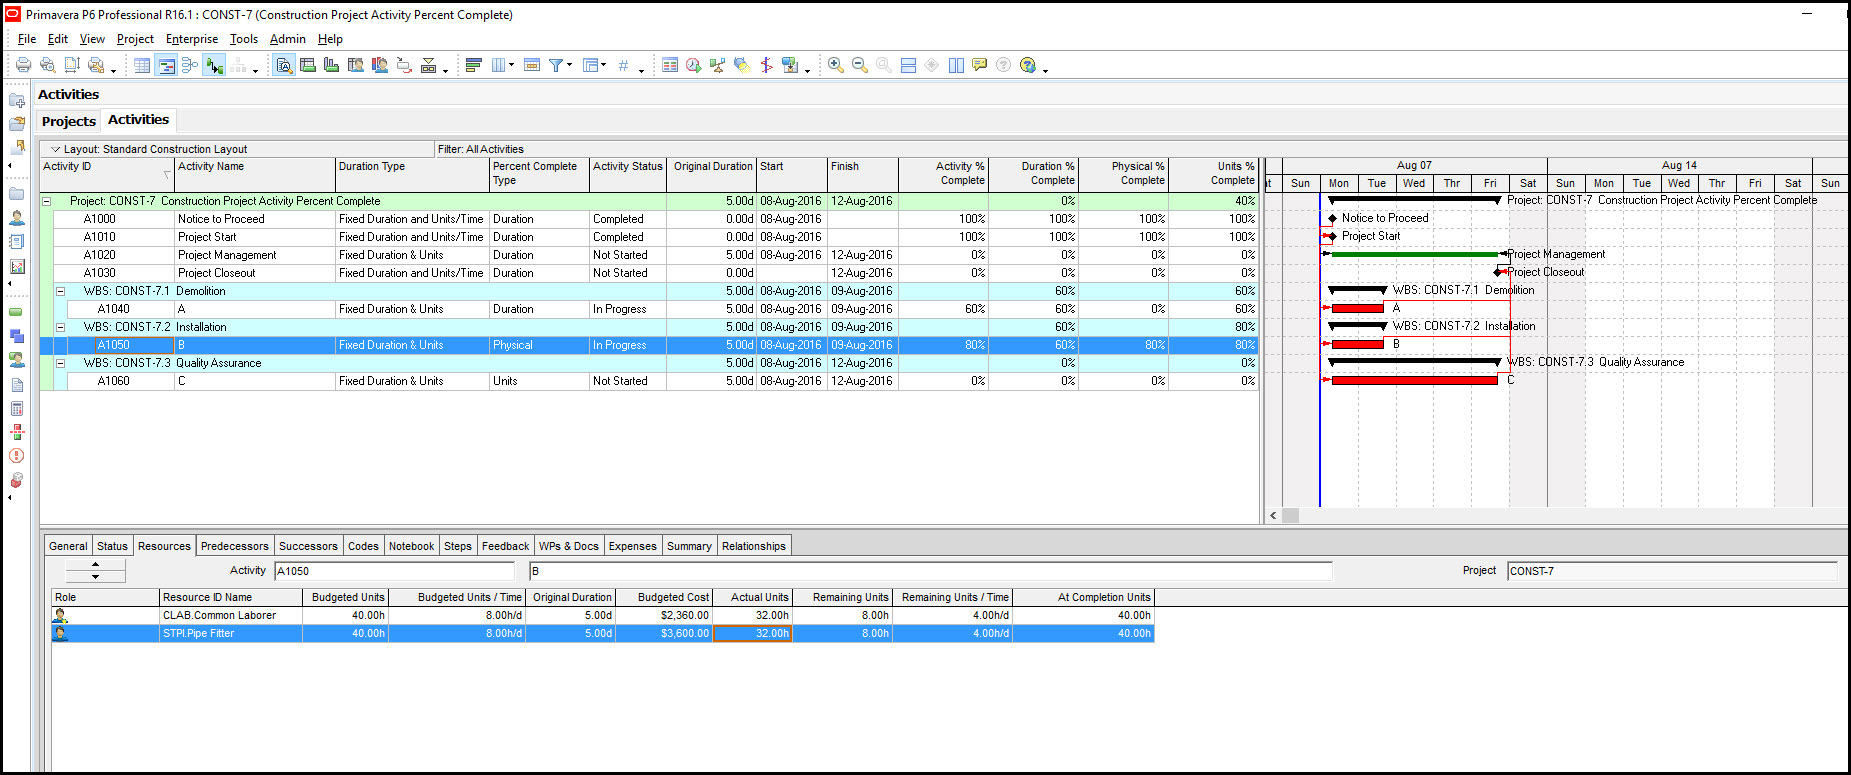Image resolution: width=1851 pixels, height=775 pixels.
Task: Open the Timescale toolbar icon
Action: (532, 65)
